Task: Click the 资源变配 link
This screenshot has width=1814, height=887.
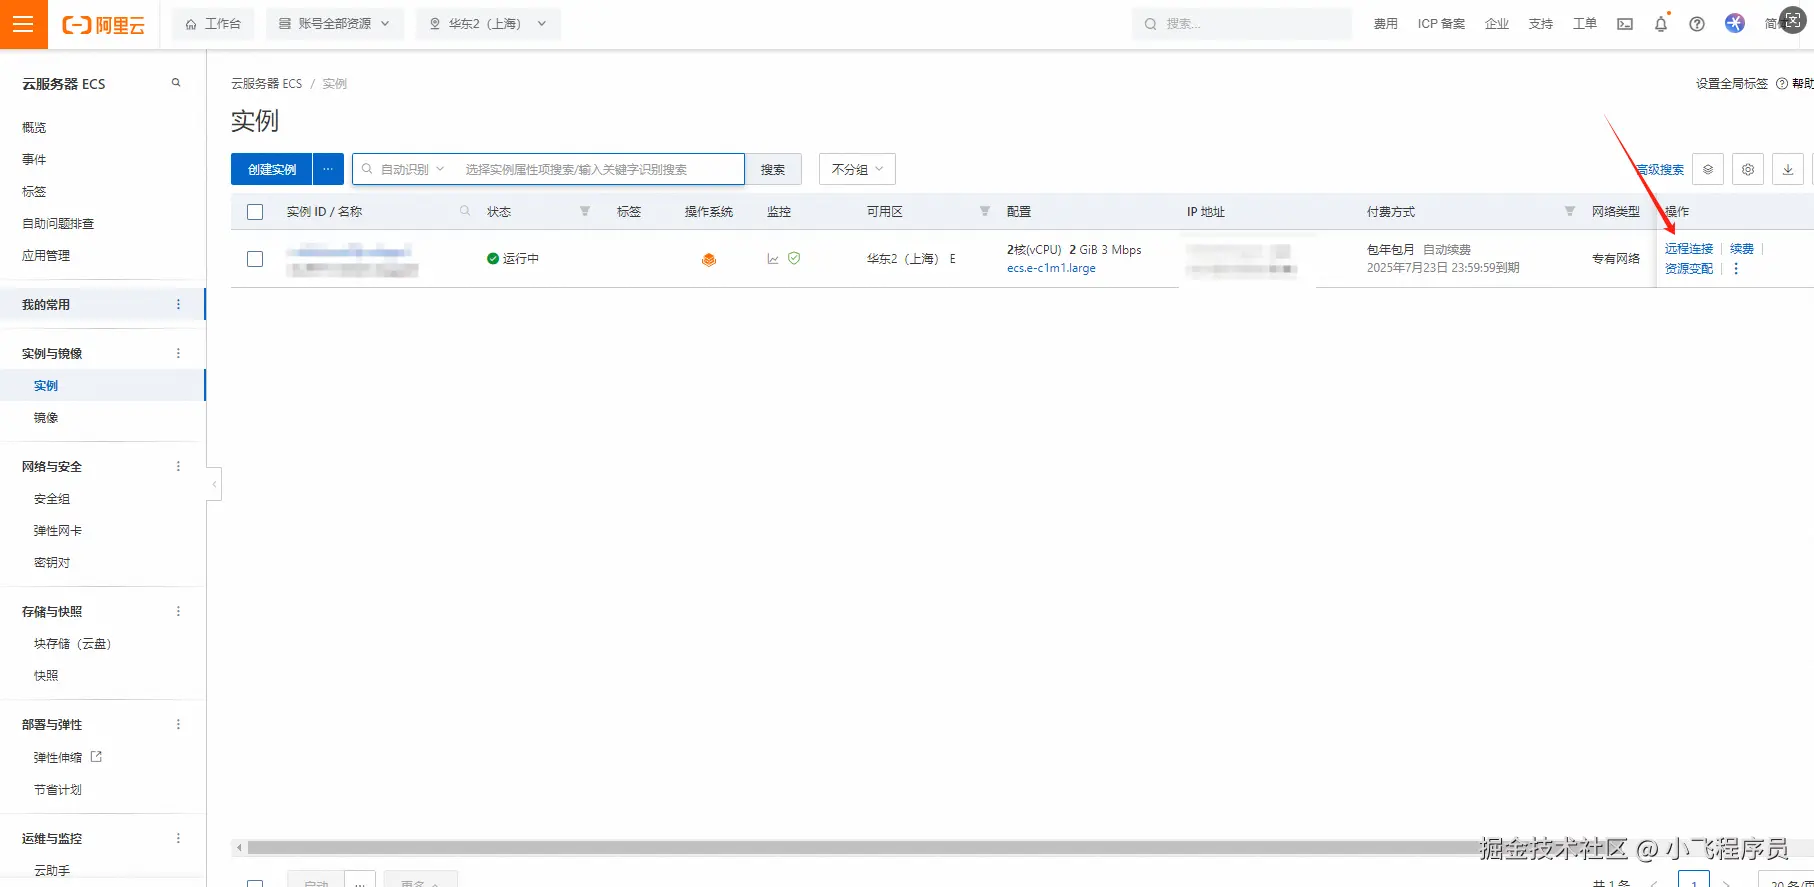Action: pos(1689,269)
